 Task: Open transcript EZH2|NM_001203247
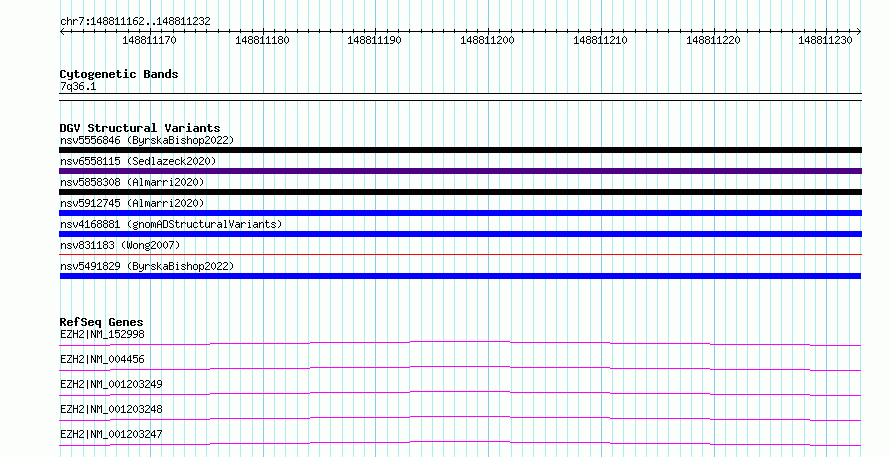point(111,434)
